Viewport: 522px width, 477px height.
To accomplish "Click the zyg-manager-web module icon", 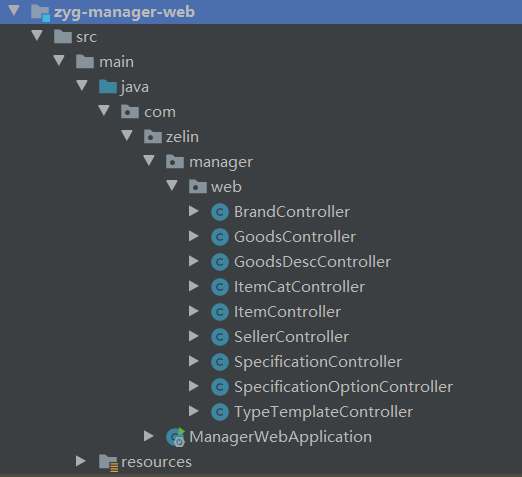I will 40,13.
